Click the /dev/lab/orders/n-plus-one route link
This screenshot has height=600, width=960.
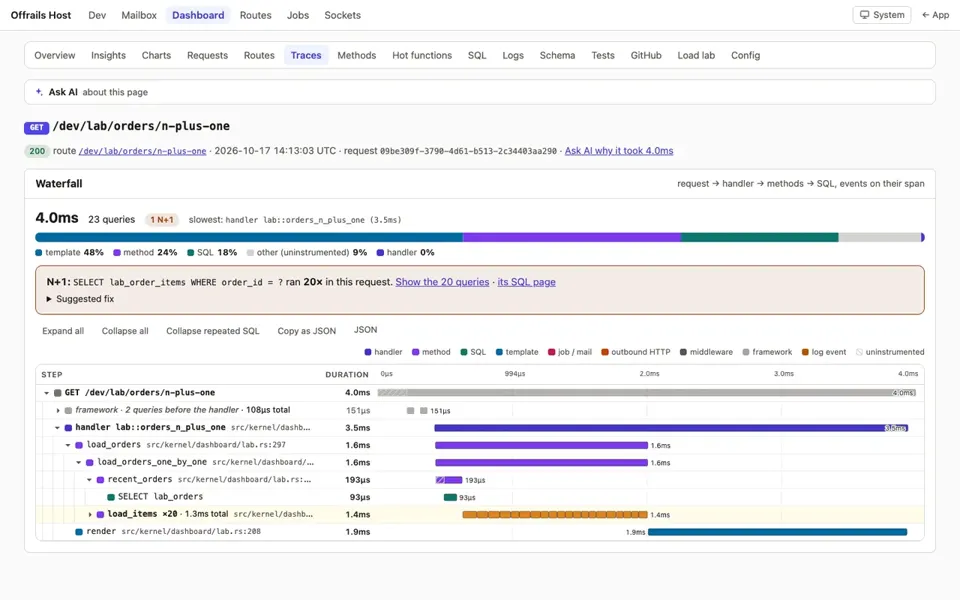[142, 151]
